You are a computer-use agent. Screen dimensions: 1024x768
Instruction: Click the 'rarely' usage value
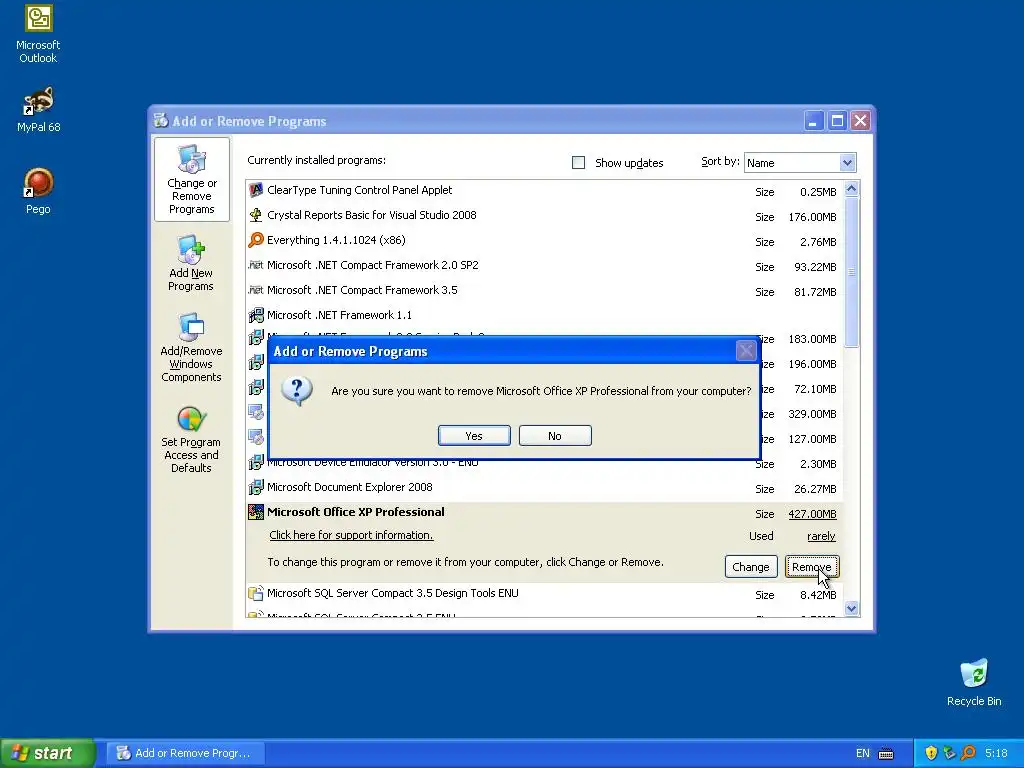(x=821, y=536)
